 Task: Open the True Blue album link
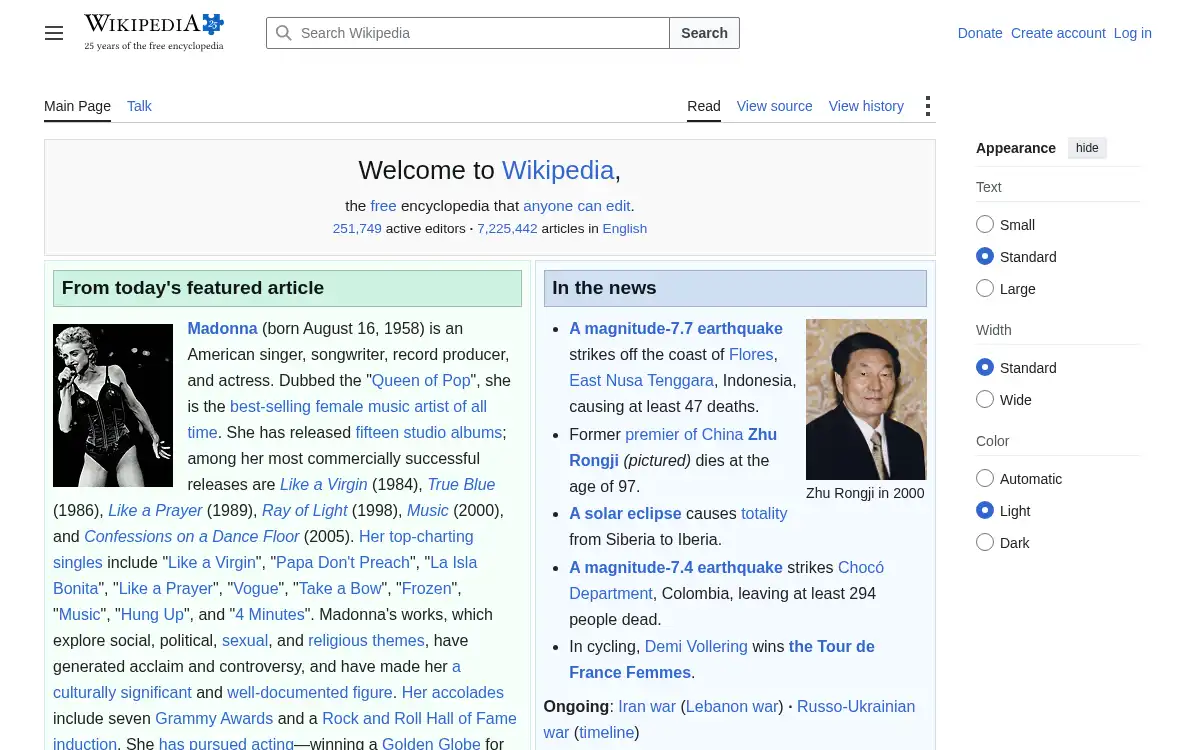pyautogui.click(x=461, y=484)
